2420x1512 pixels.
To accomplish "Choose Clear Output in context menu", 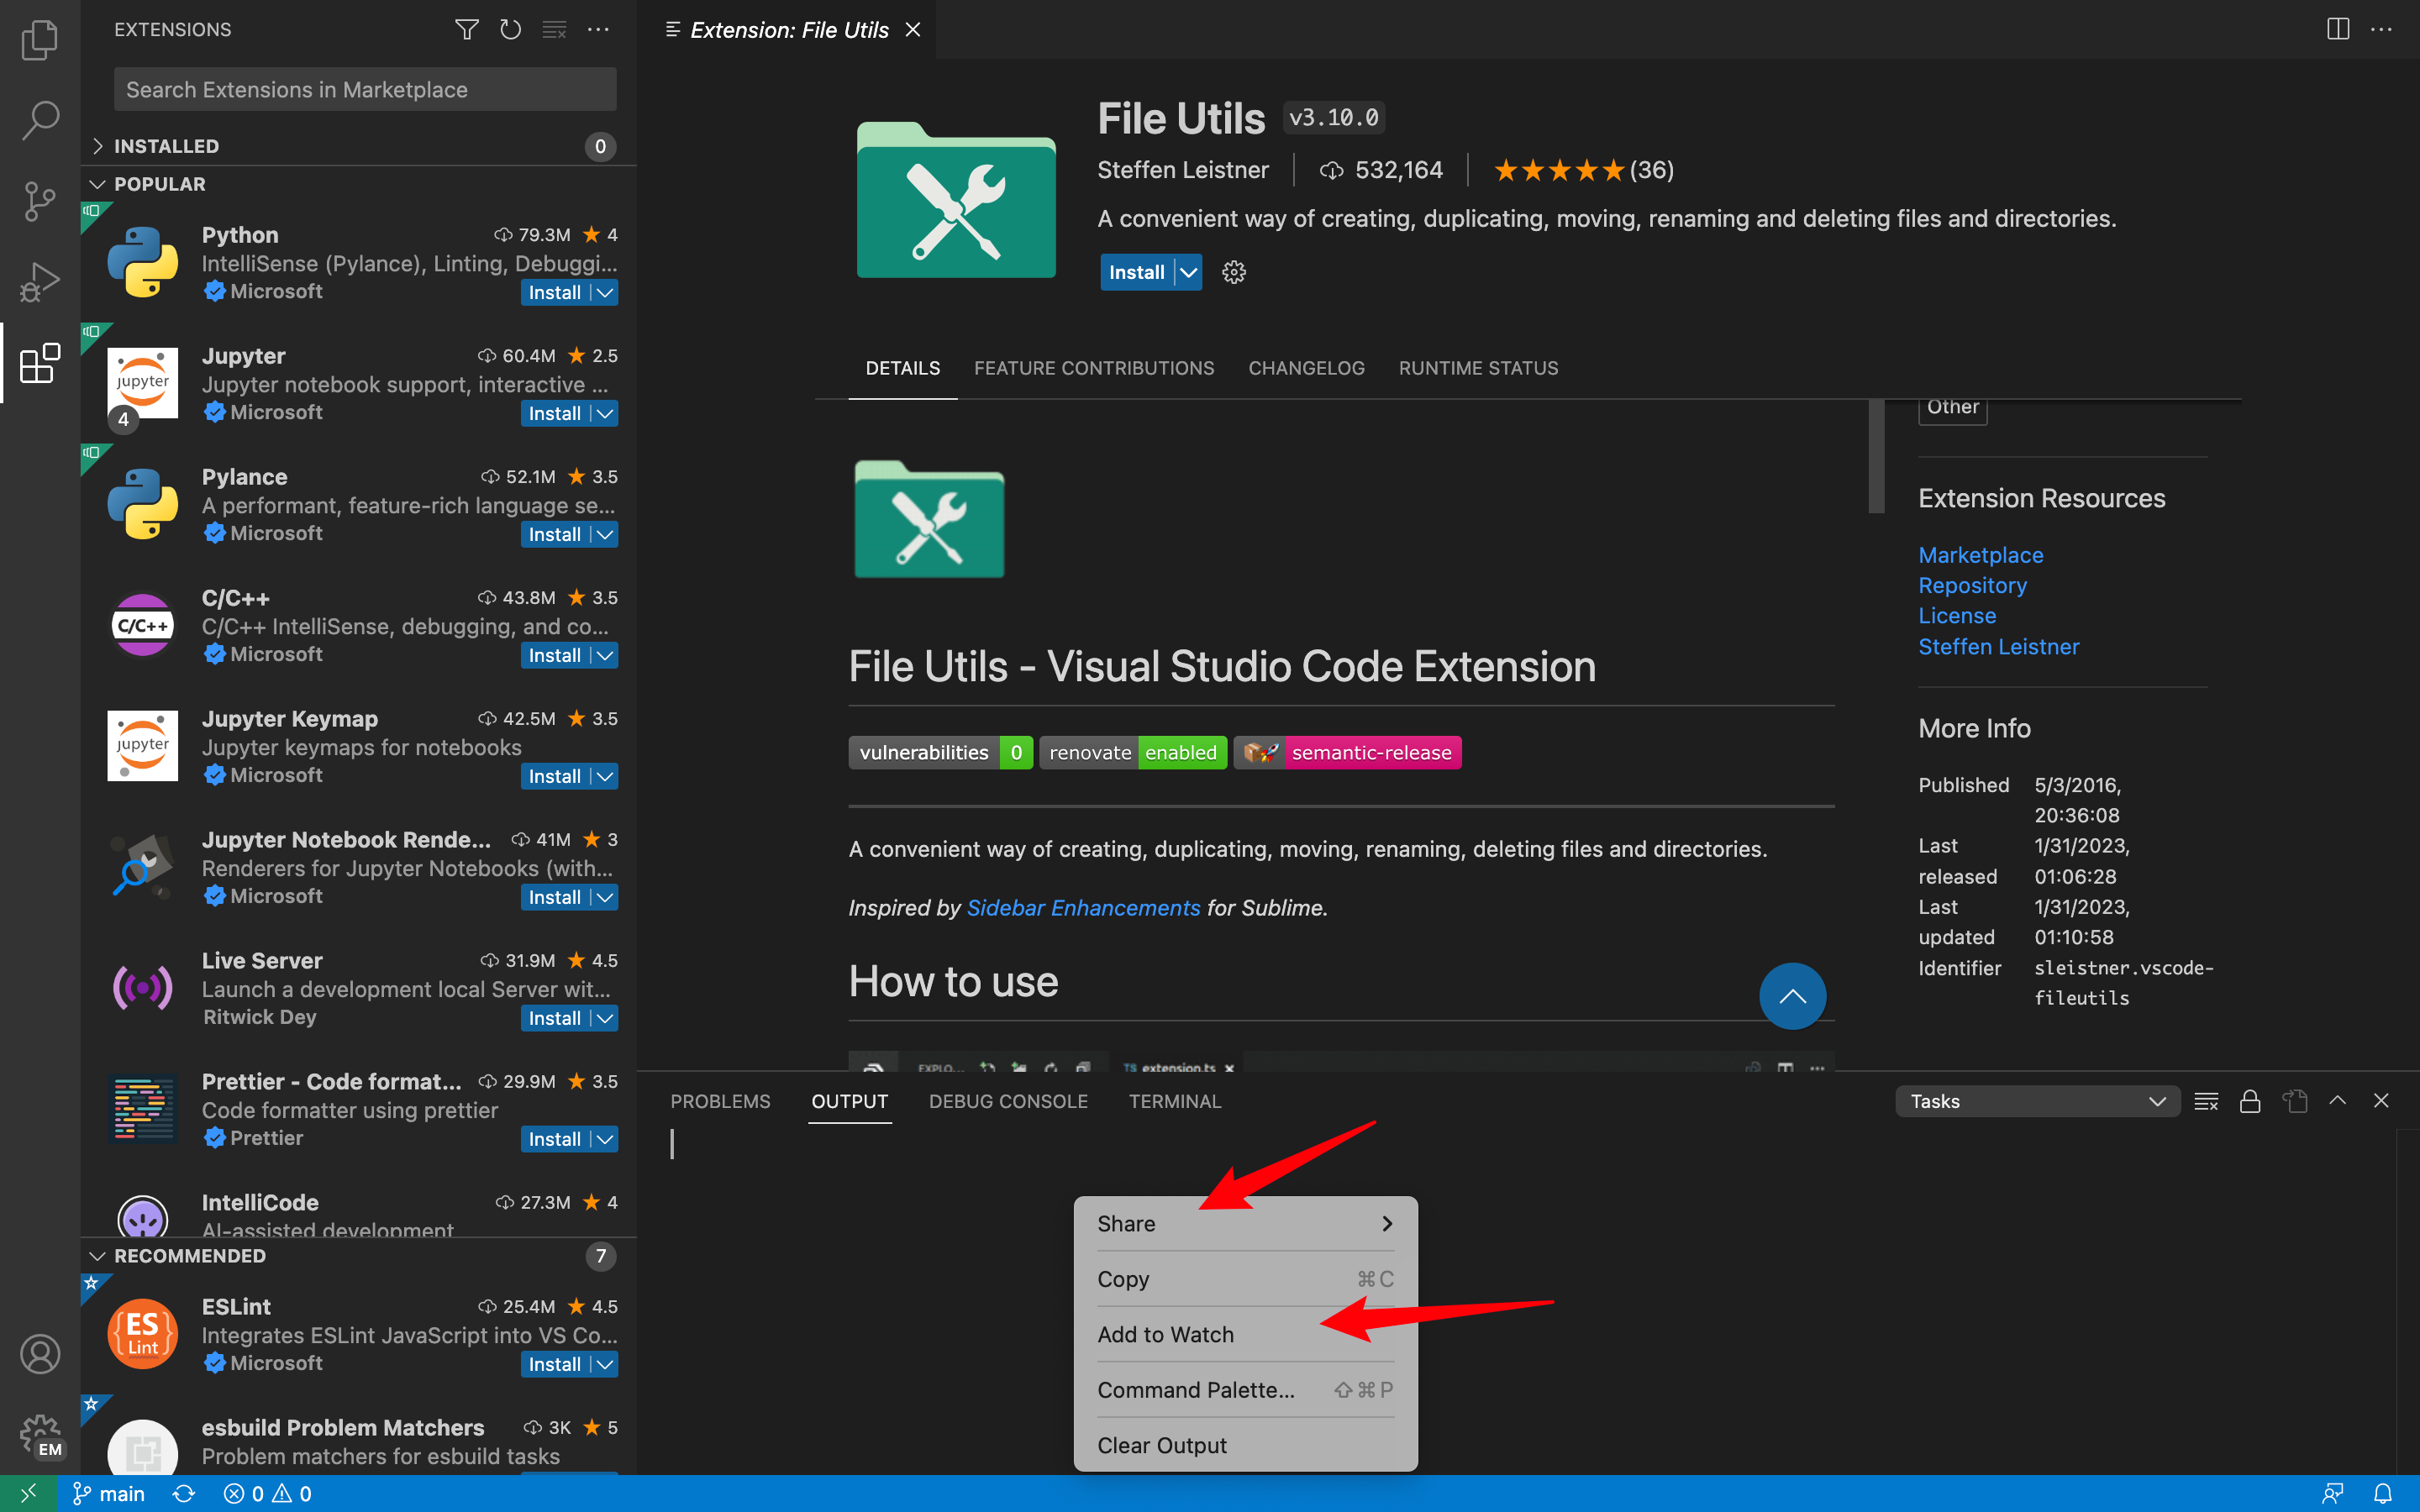I will pos(1245,1445).
